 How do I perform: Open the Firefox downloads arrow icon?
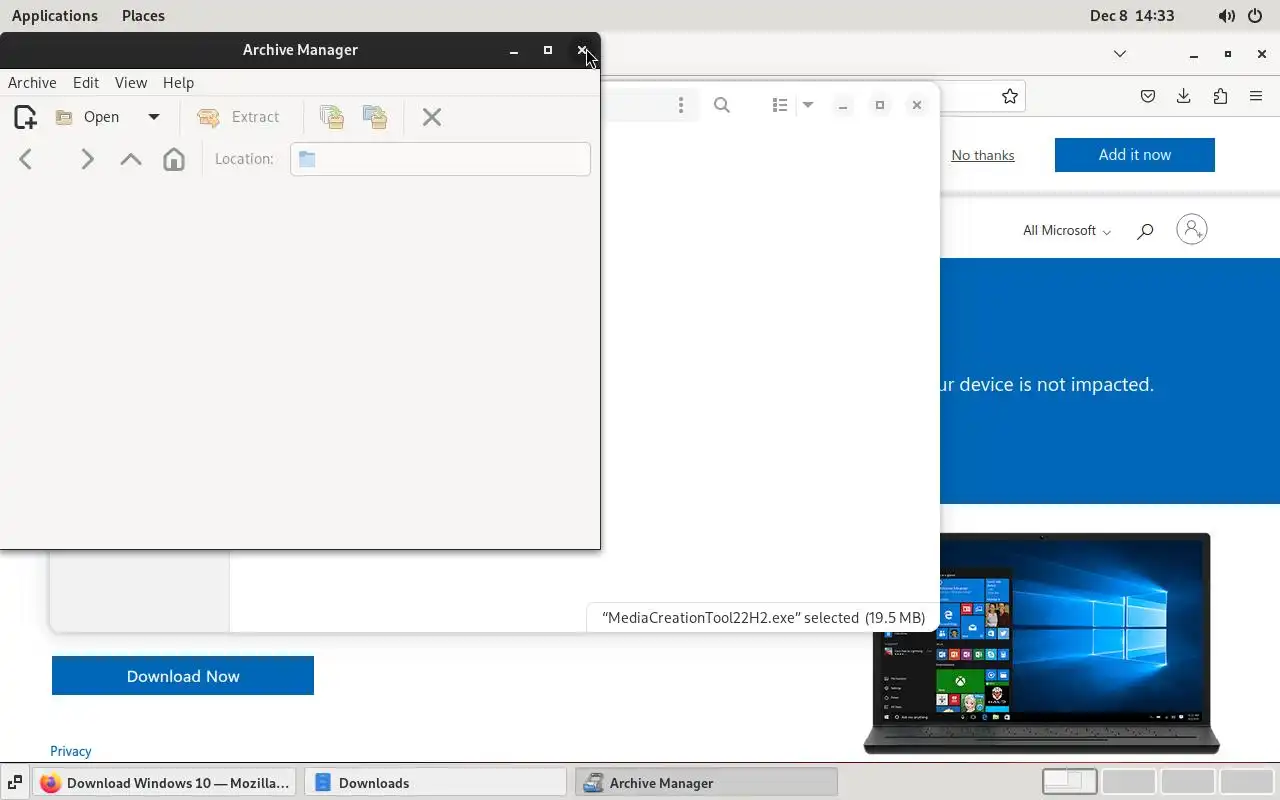(x=1184, y=96)
